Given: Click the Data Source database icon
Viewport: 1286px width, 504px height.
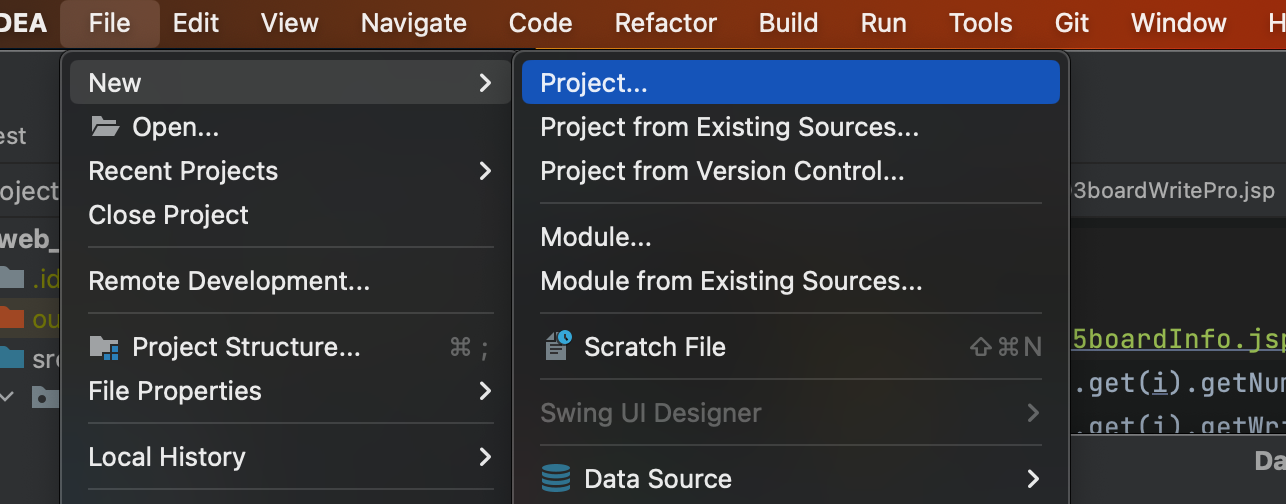Looking at the screenshot, I should click(556, 478).
